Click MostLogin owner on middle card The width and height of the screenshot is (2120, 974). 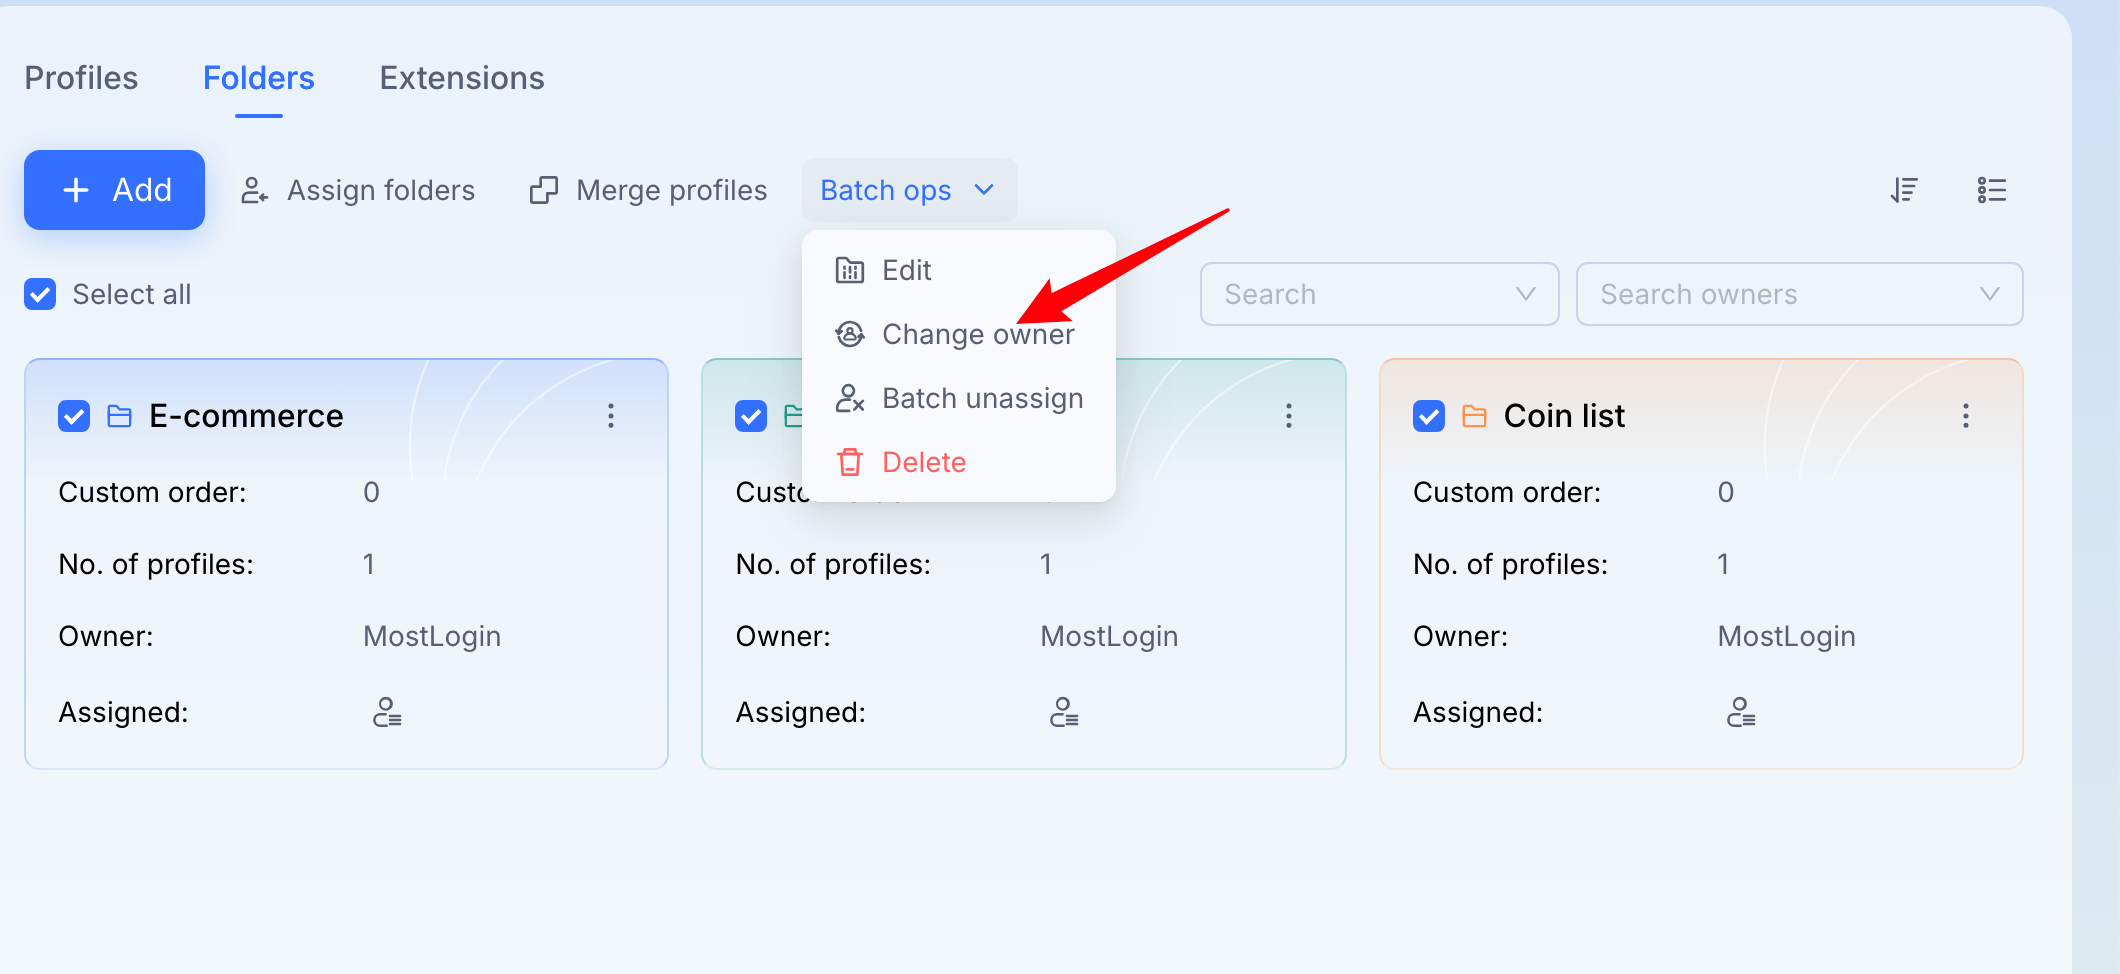1109,636
